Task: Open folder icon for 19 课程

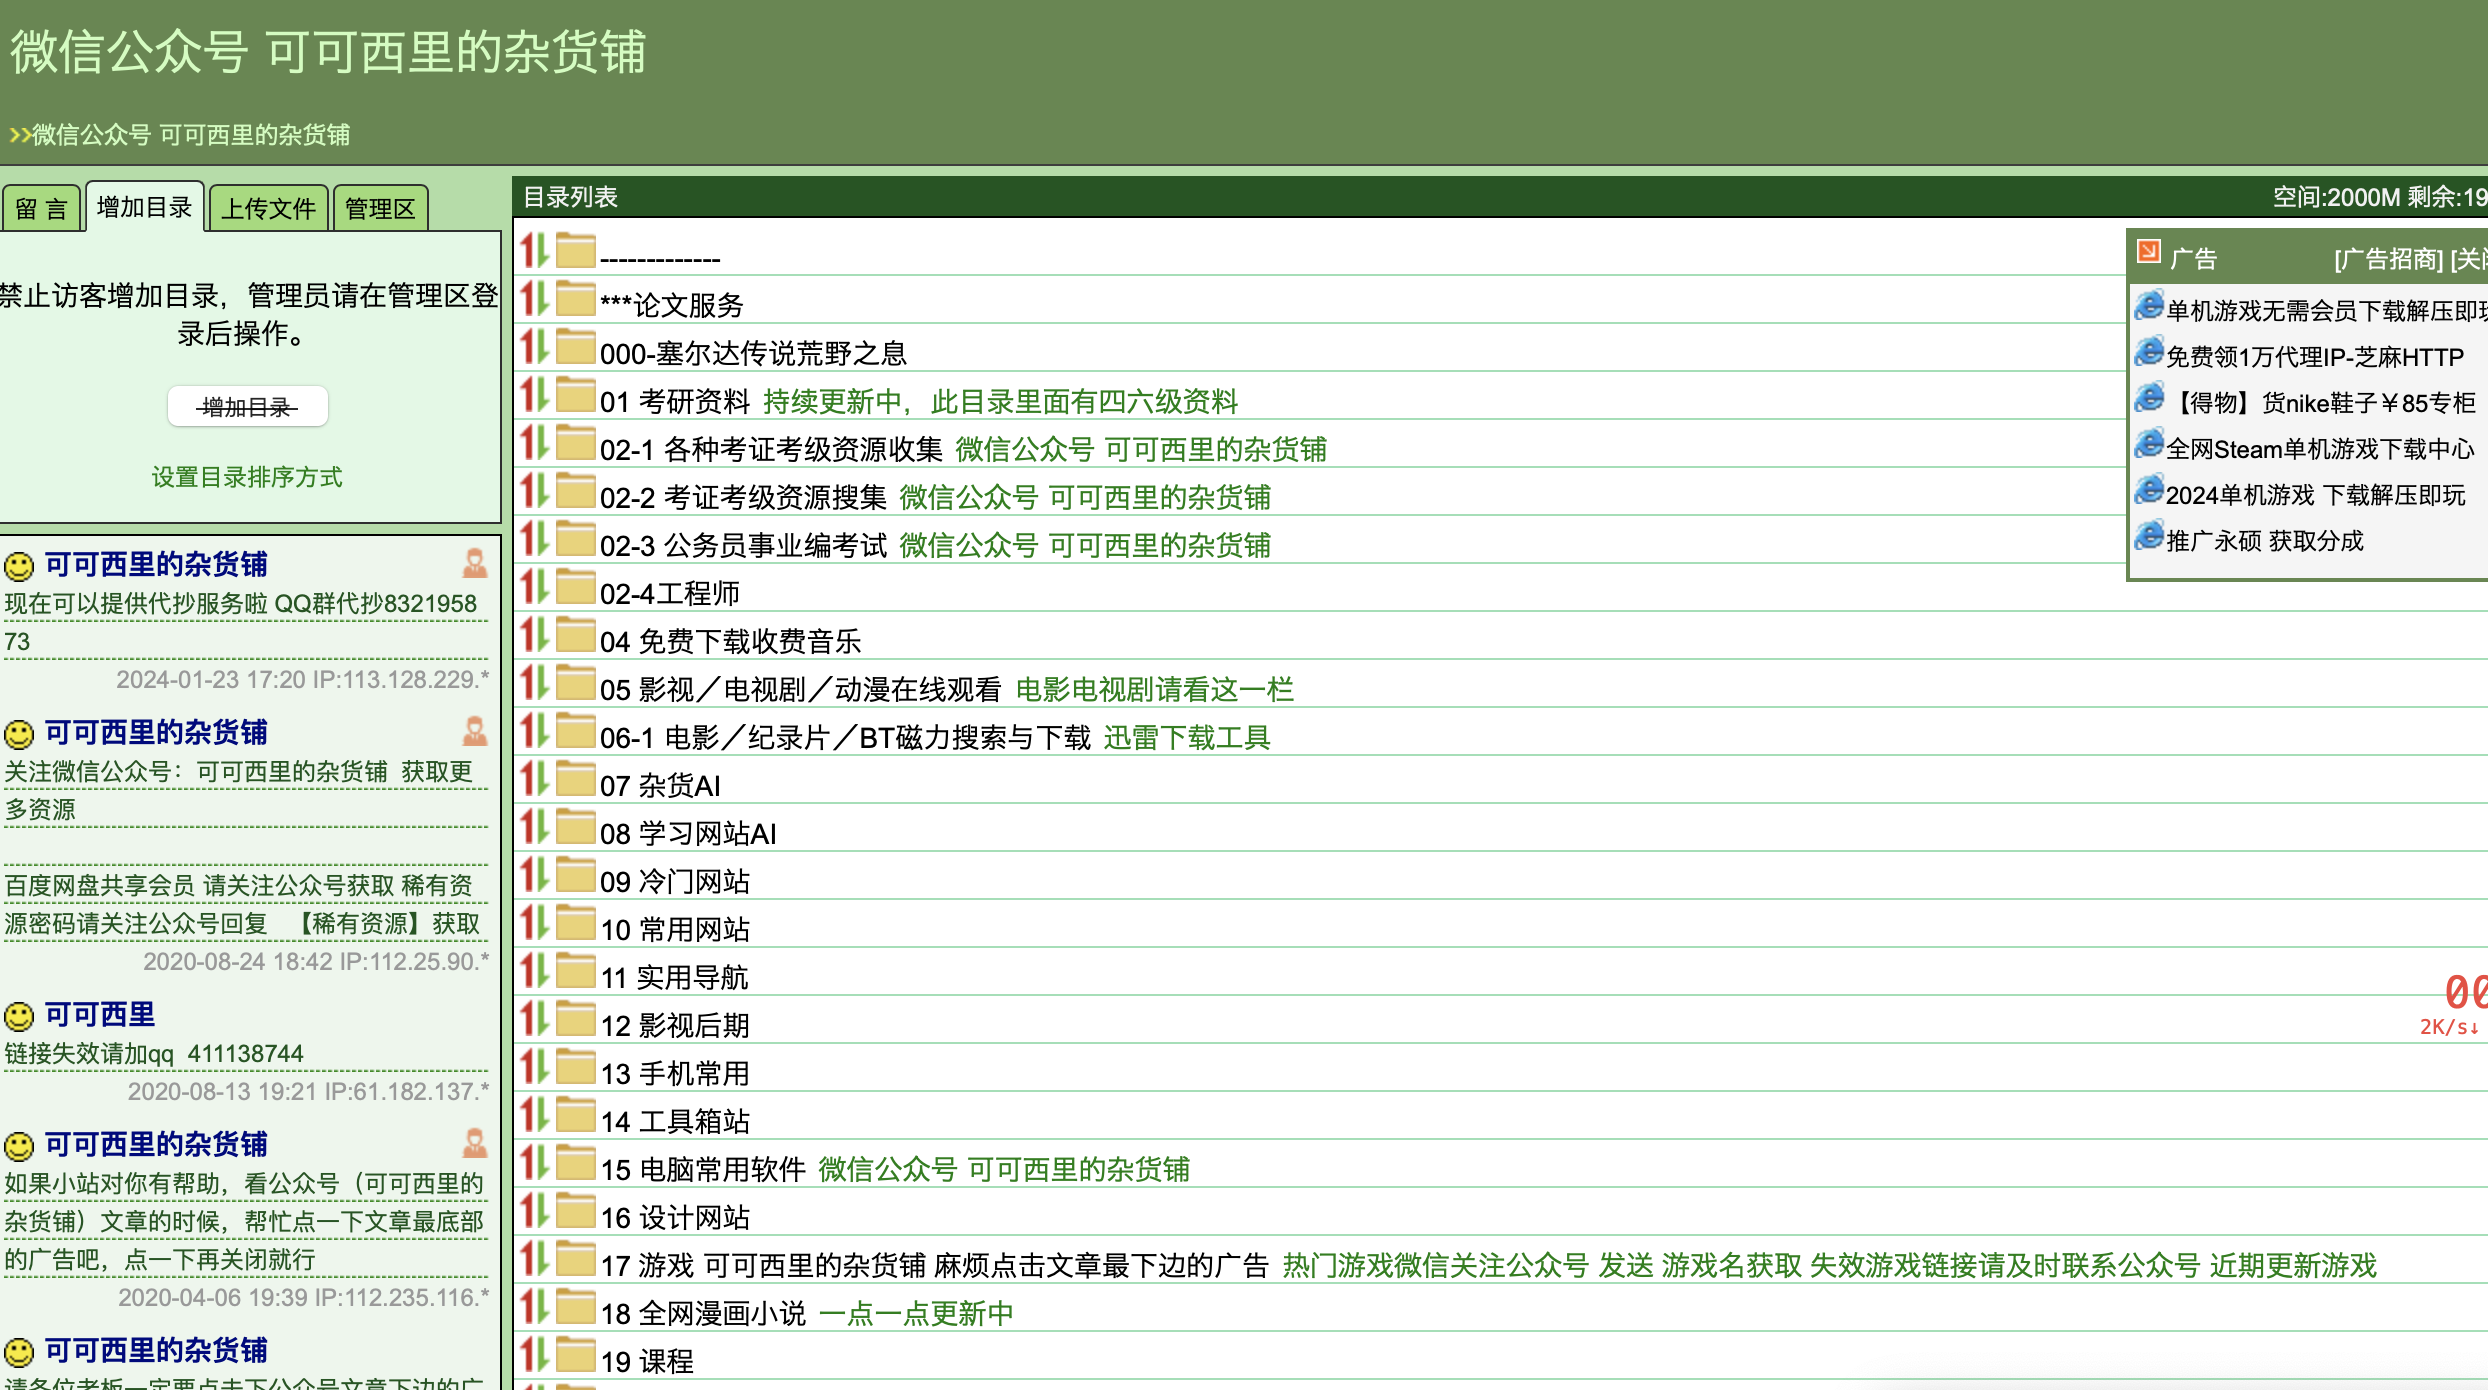Action: [x=575, y=1355]
